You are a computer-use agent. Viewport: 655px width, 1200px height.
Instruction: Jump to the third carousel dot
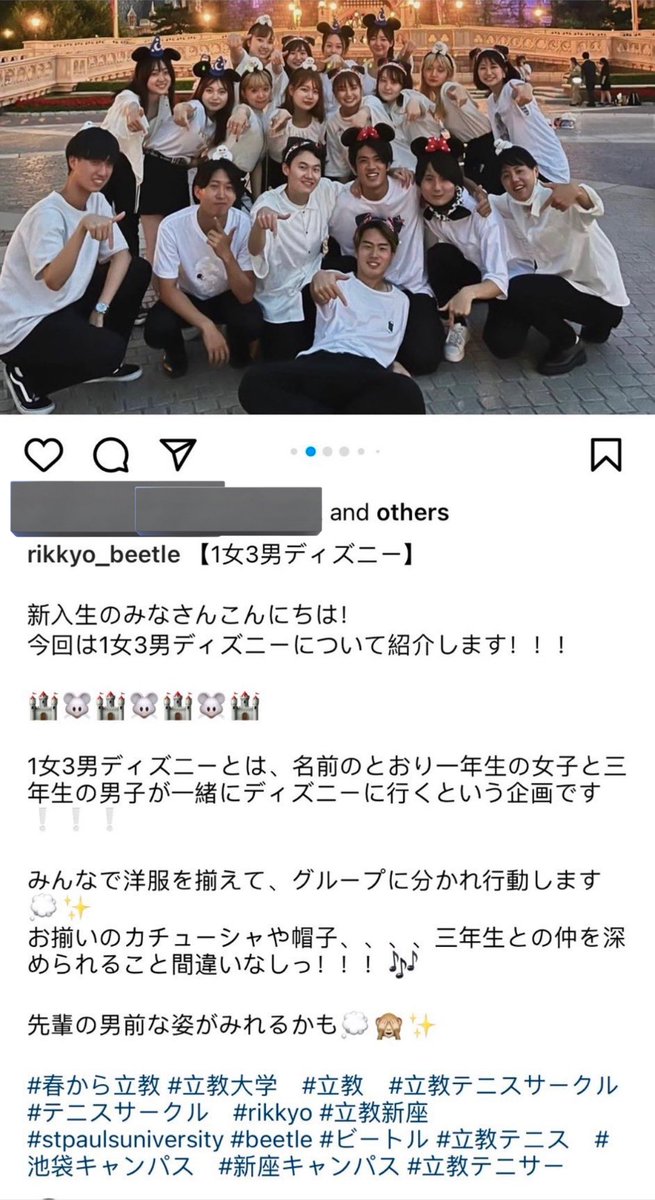327,451
